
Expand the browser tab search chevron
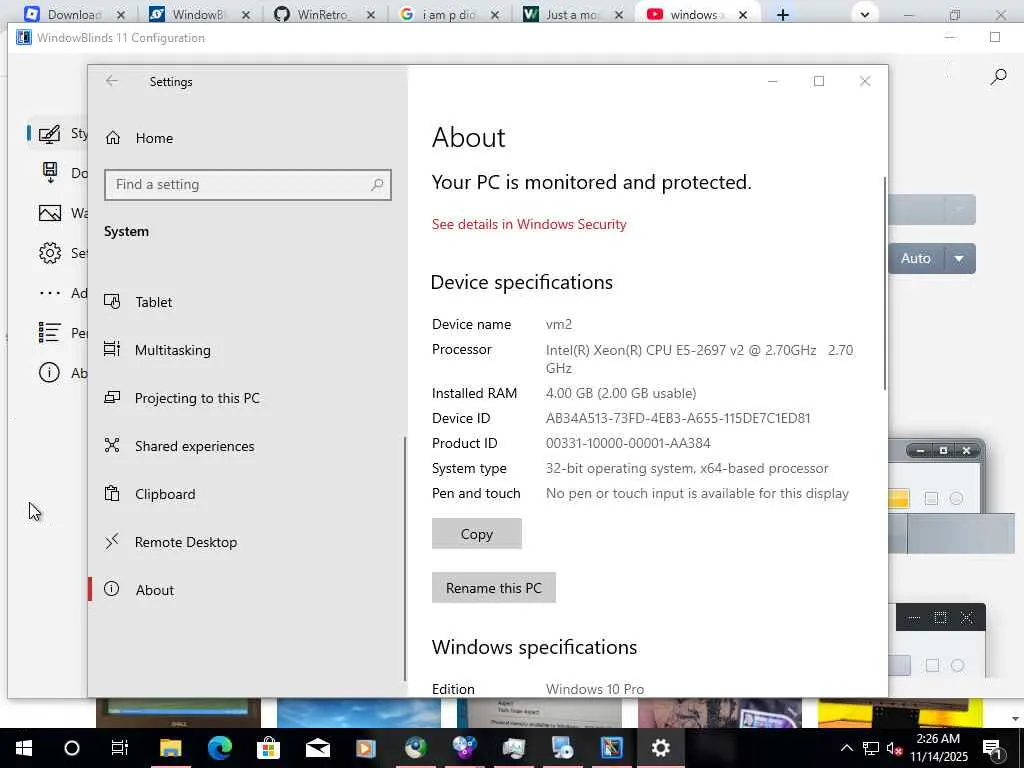coord(865,14)
